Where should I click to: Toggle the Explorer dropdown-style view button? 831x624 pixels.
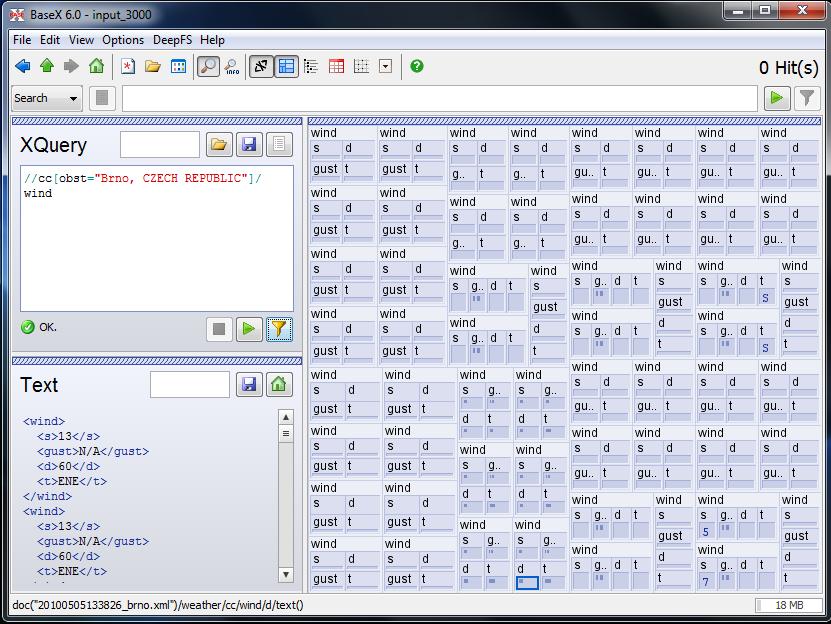[386, 66]
